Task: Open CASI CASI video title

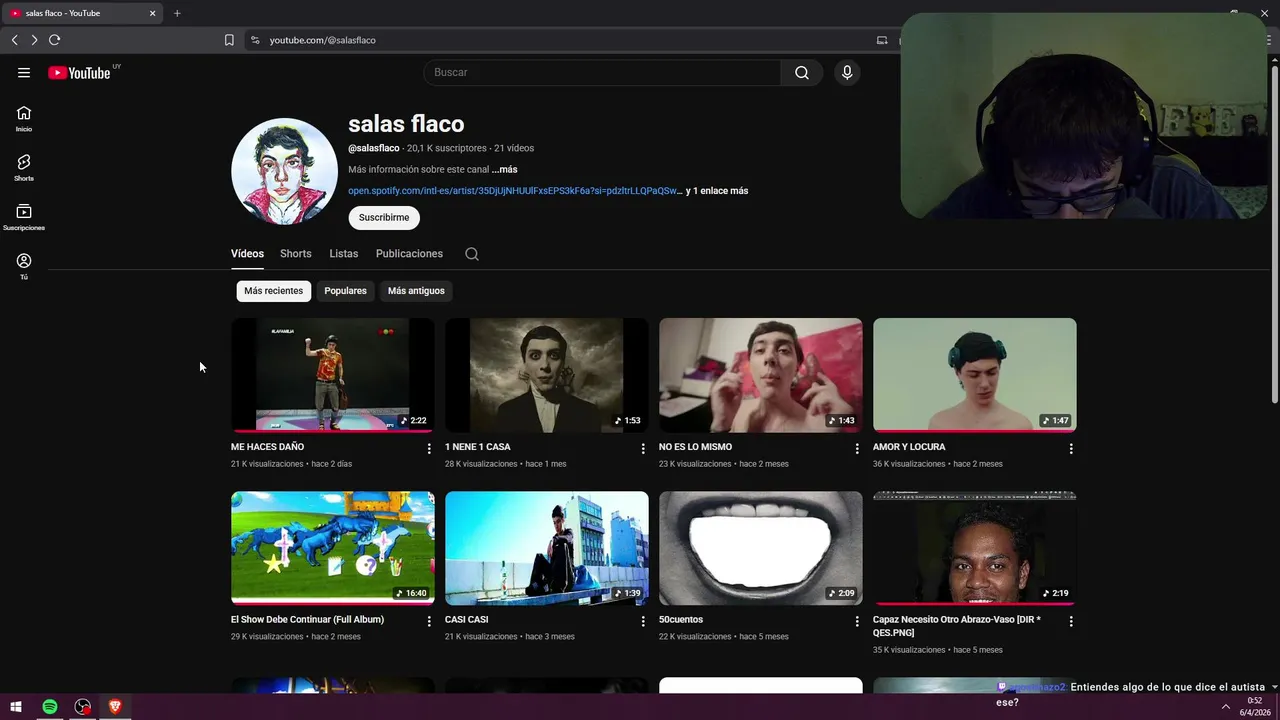Action: click(x=467, y=620)
